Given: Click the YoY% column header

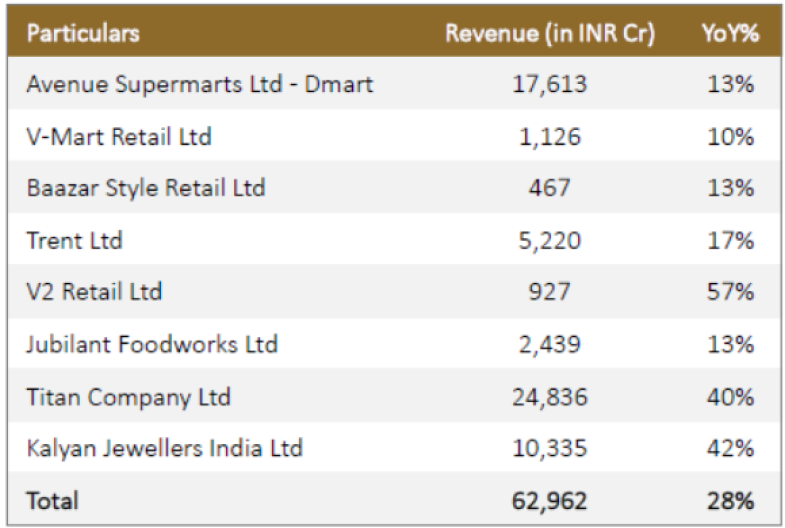Looking at the screenshot, I should (x=730, y=34).
